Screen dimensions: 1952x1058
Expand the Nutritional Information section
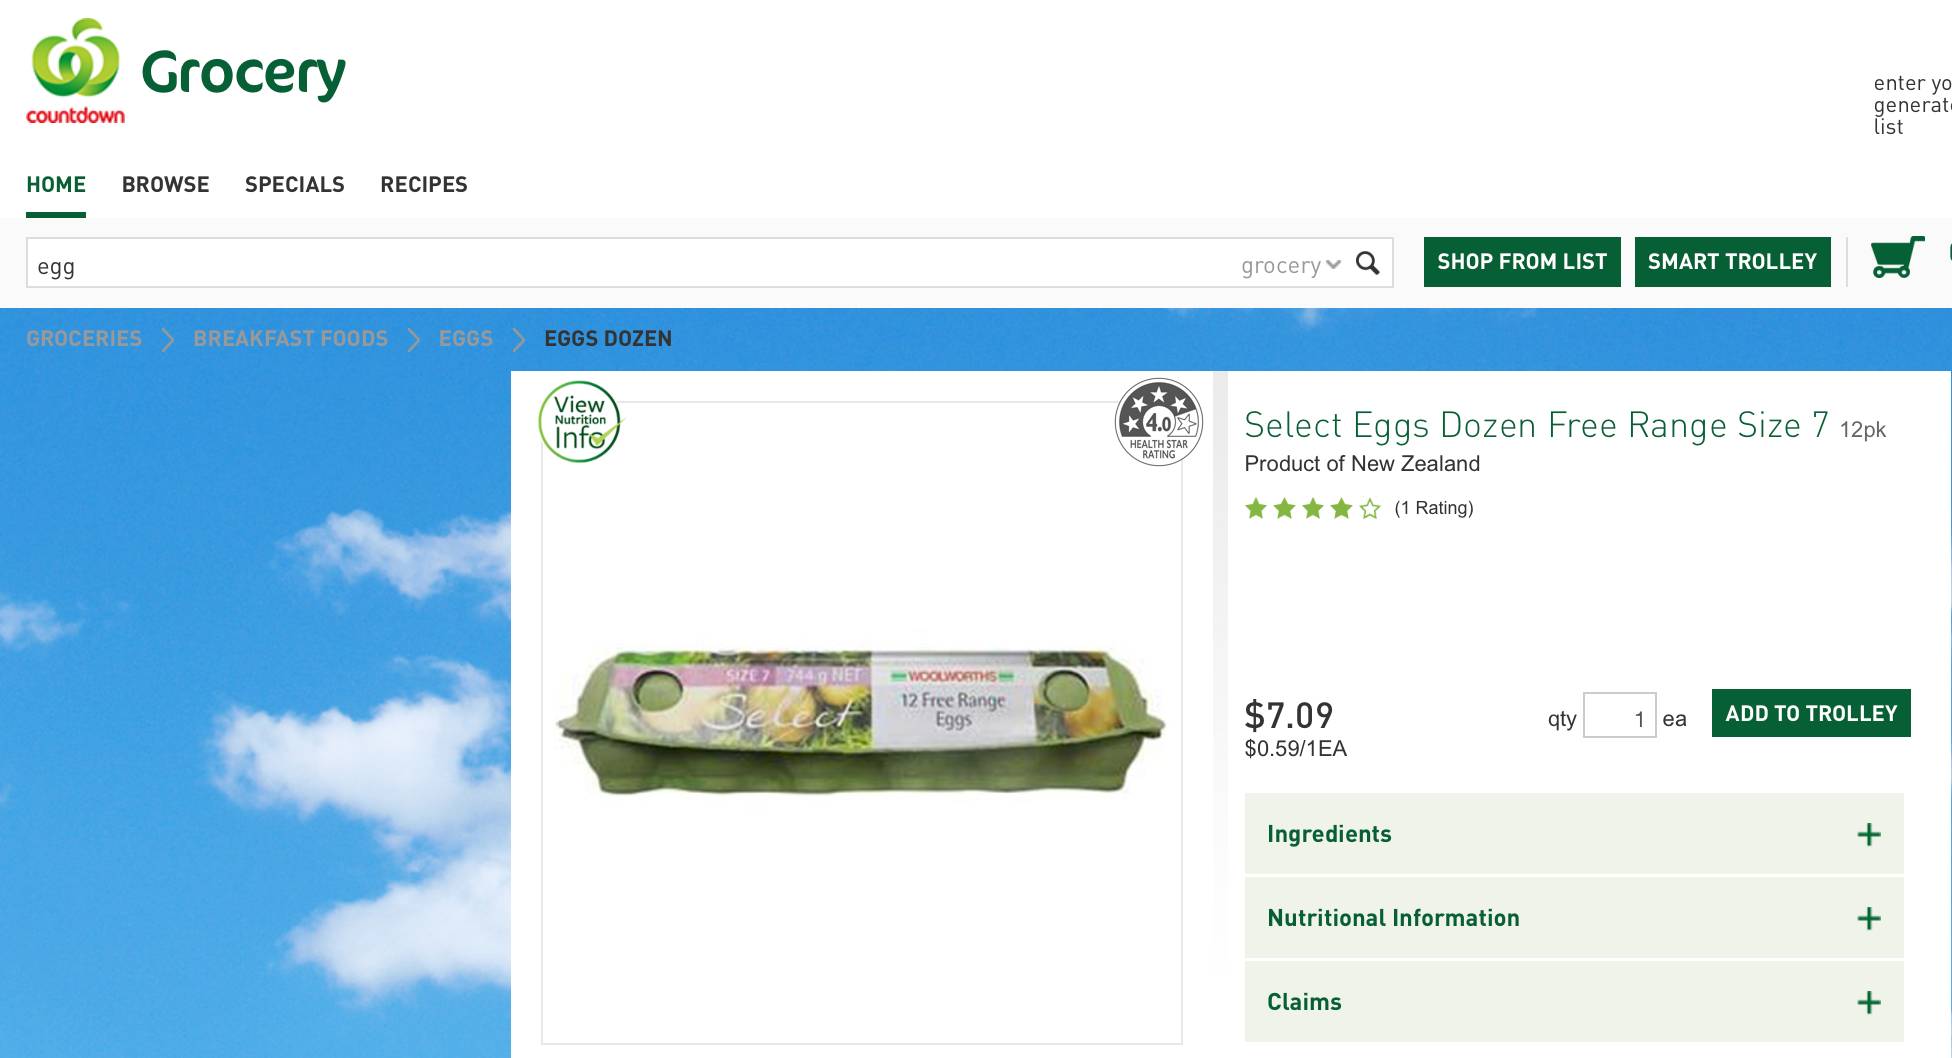1392,918
